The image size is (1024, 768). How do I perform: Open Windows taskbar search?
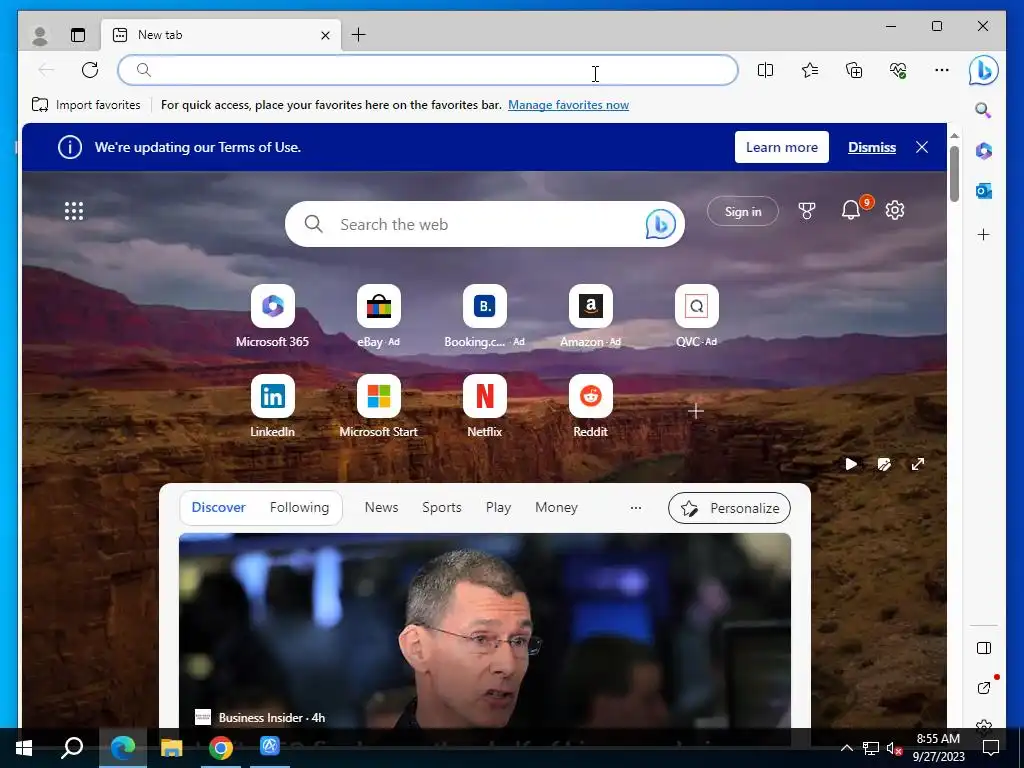click(72, 748)
